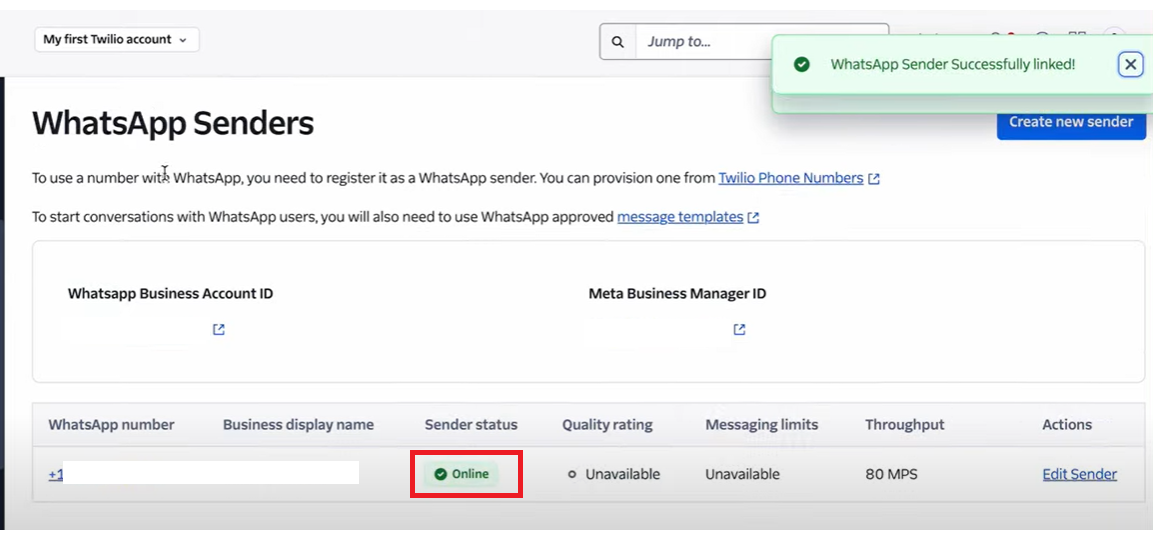The image size is (1167, 541).
Task: Open the My first Twilio account dropdown
Action: (117, 39)
